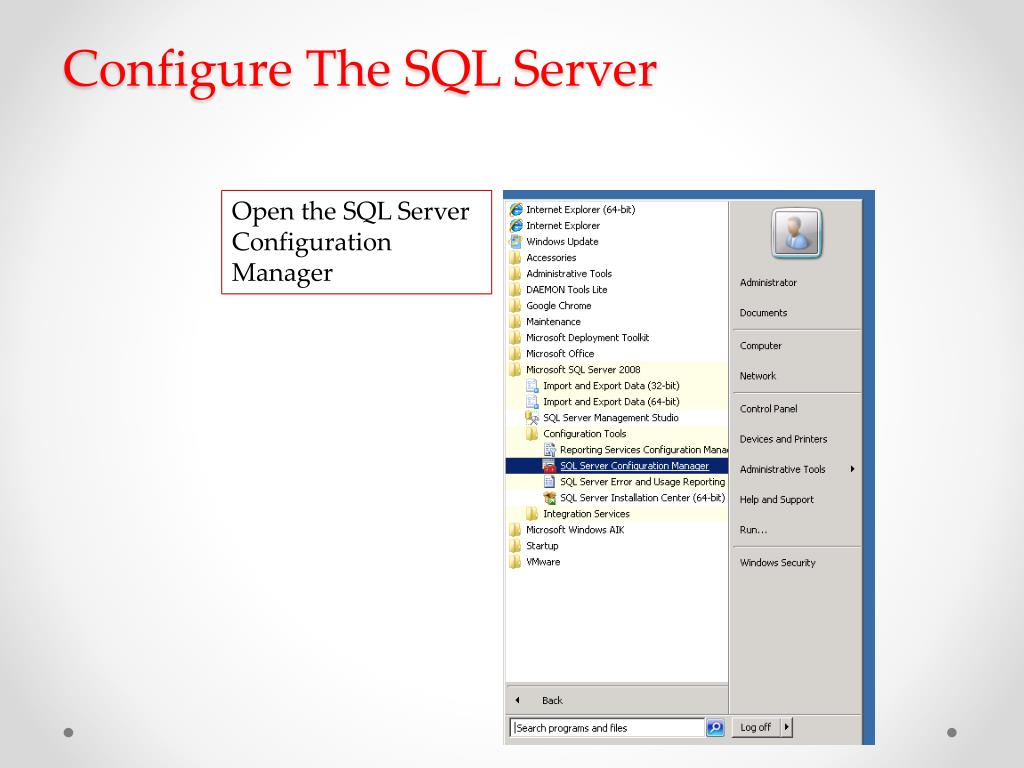Open Computer in the right pane
The height and width of the screenshot is (768, 1024).
(x=760, y=345)
